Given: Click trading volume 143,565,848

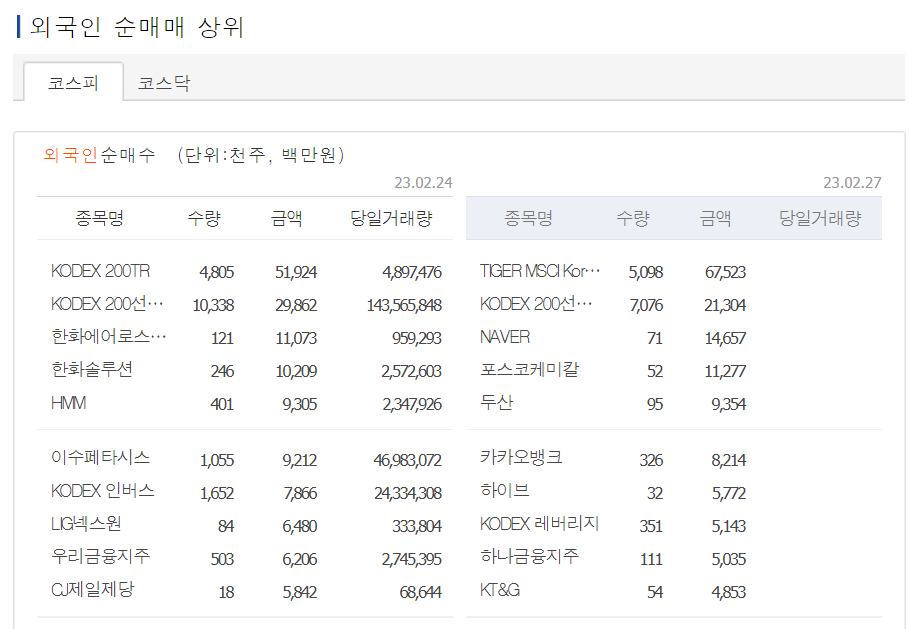Looking at the screenshot, I should tap(404, 305).
